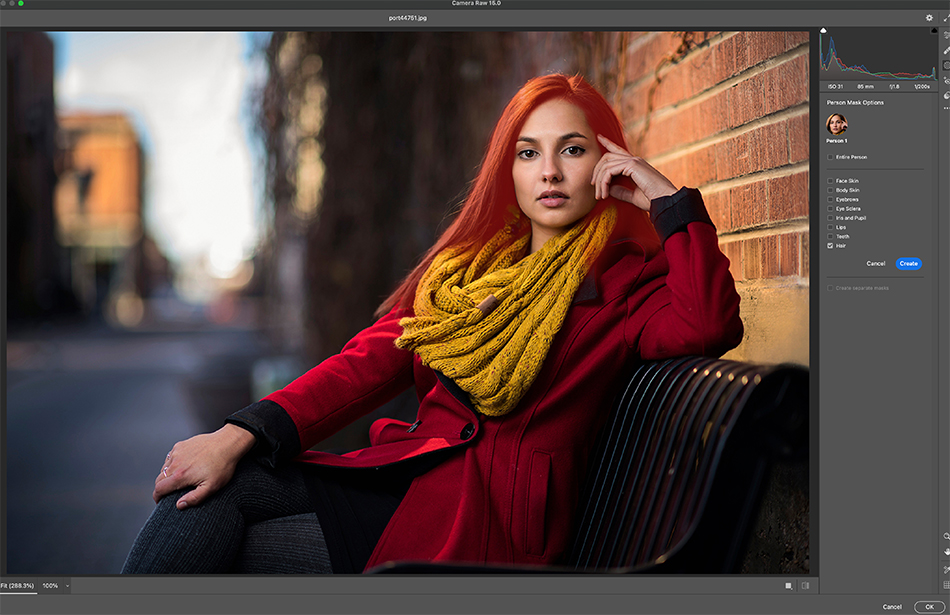
Task: Enable the Iris and Pupil option
Action: (x=830, y=218)
